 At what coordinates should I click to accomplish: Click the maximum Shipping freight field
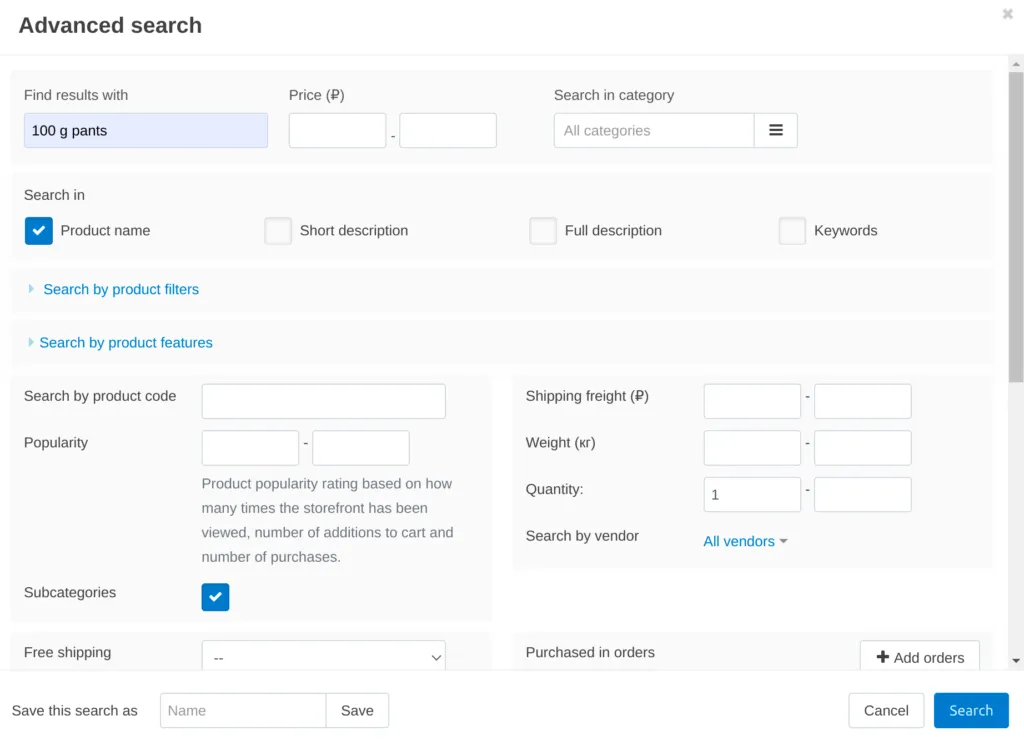[x=863, y=401]
